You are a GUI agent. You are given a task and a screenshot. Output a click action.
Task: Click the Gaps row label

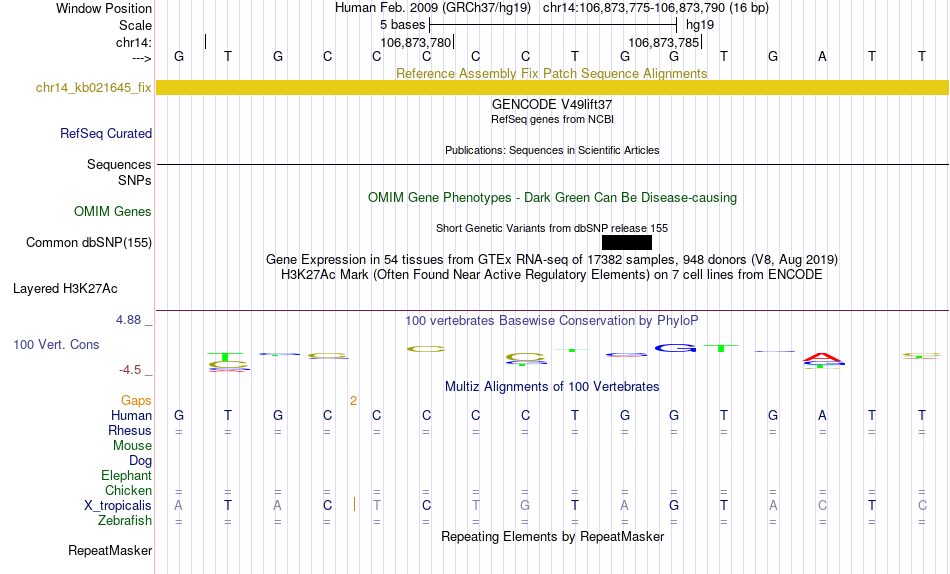coord(136,400)
